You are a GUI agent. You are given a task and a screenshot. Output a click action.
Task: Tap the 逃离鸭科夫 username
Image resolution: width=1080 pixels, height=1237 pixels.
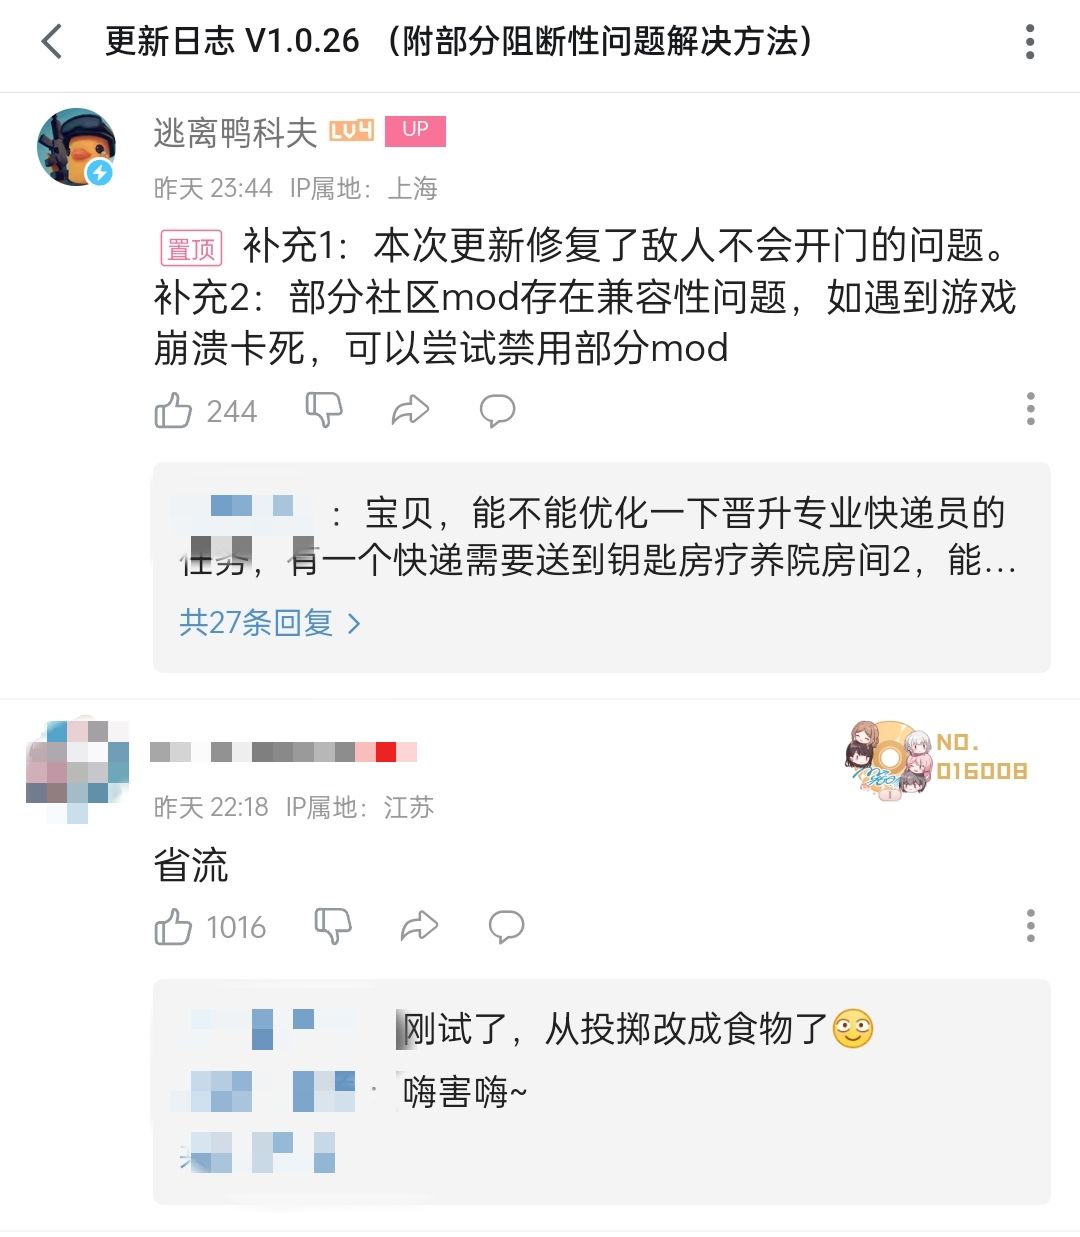click(x=235, y=132)
